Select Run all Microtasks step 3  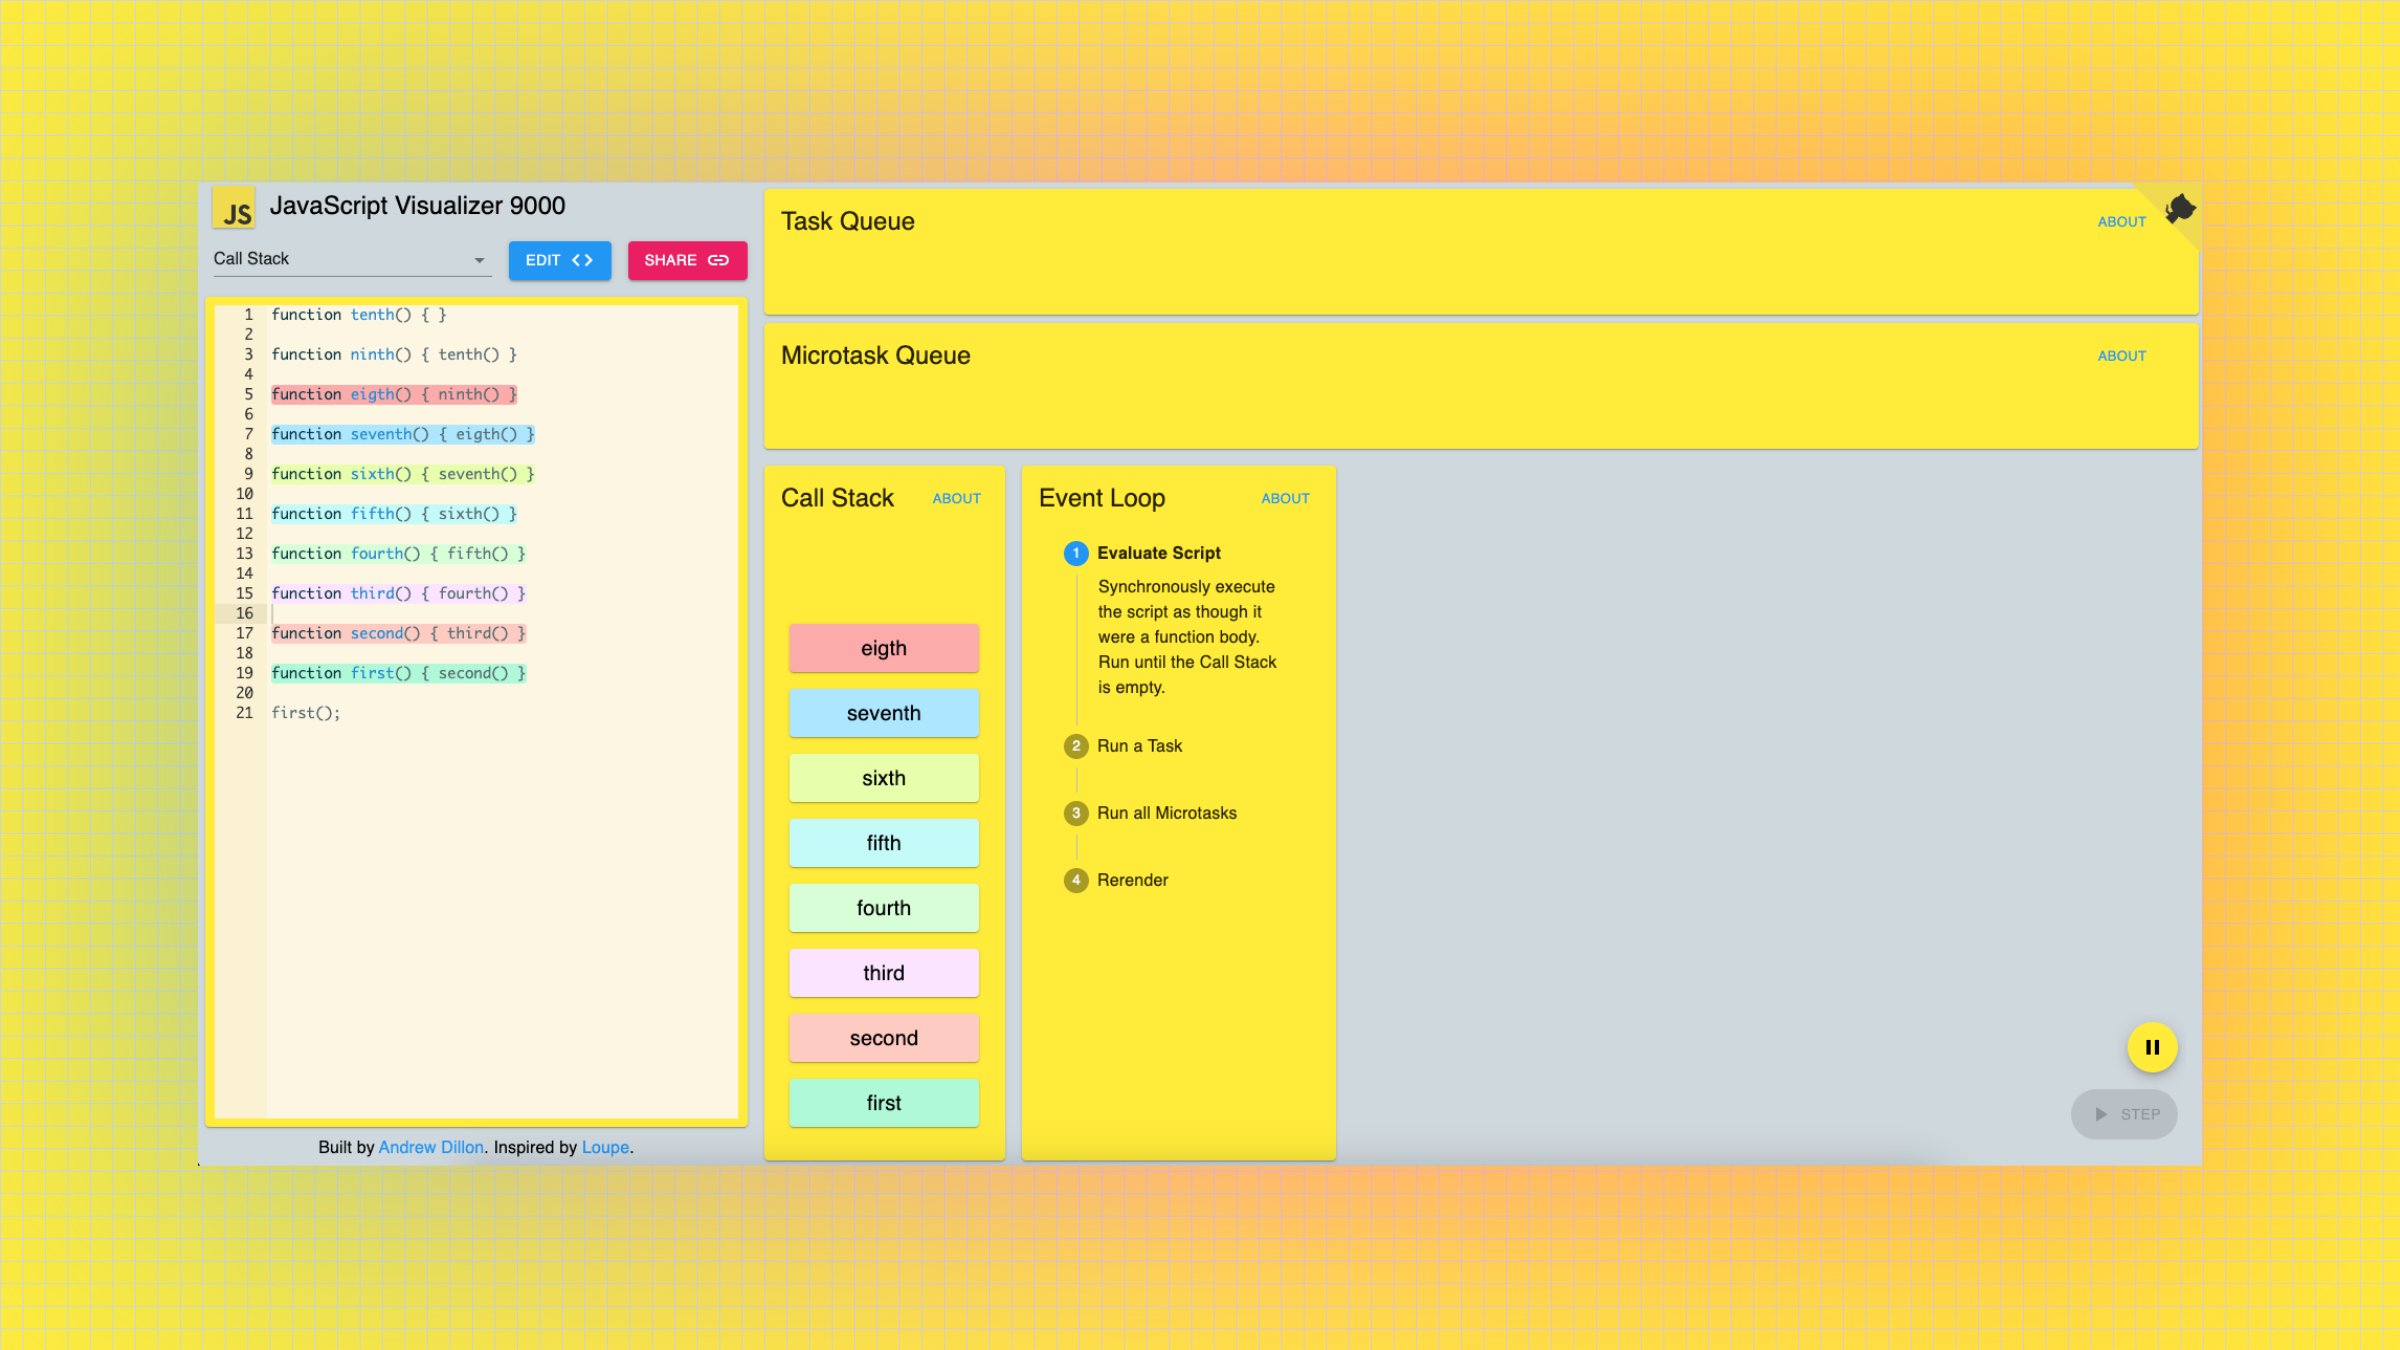1166,813
